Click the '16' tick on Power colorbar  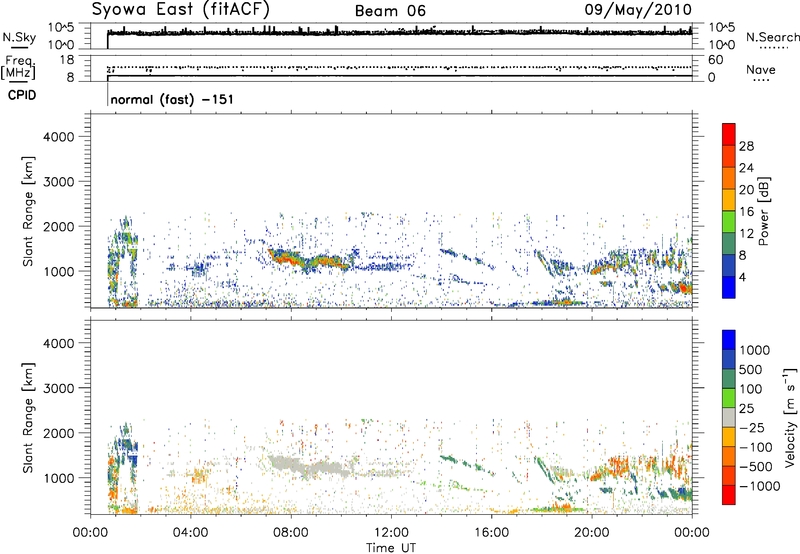point(746,212)
